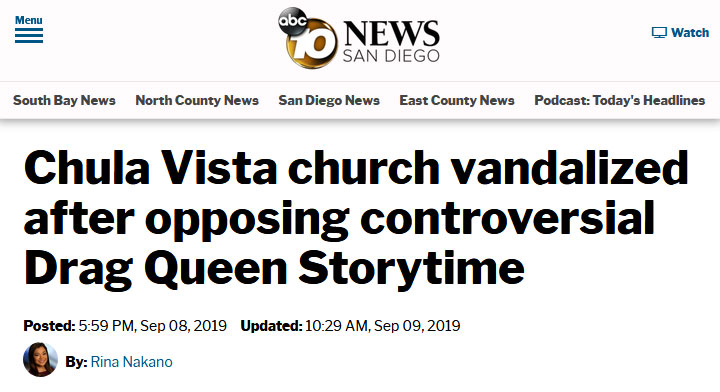Click the abc circle in logo

point(292,21)
